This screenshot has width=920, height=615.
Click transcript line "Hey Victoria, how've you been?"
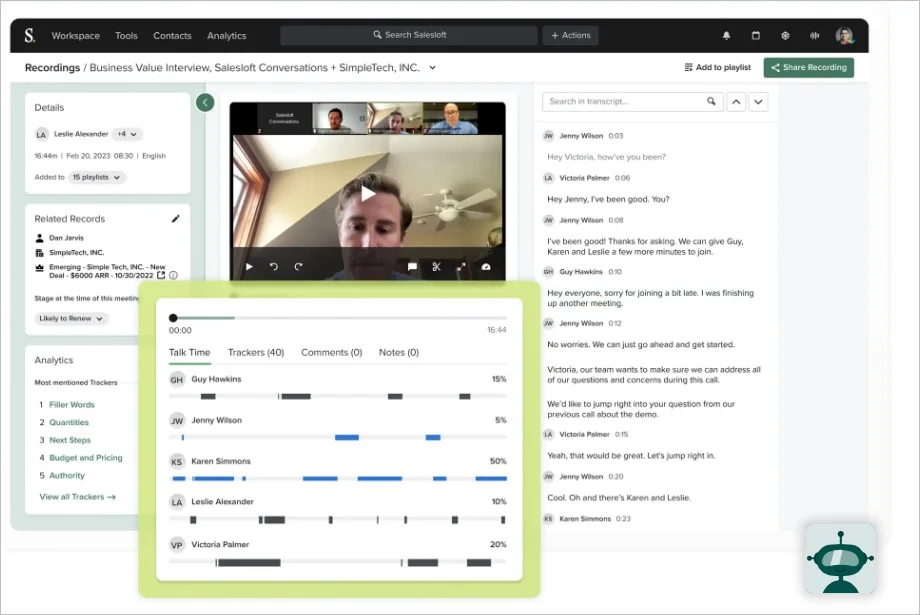606,157
